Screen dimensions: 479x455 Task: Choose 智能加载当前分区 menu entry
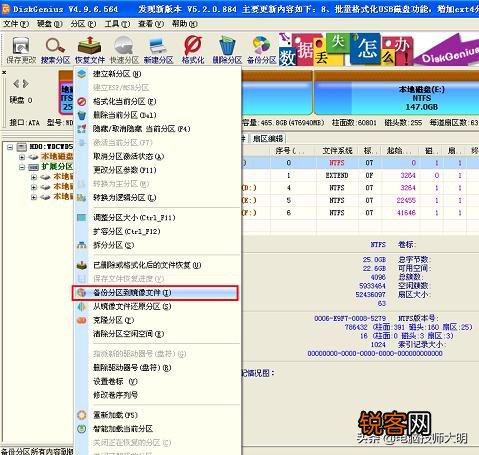(x=157, y=429)
